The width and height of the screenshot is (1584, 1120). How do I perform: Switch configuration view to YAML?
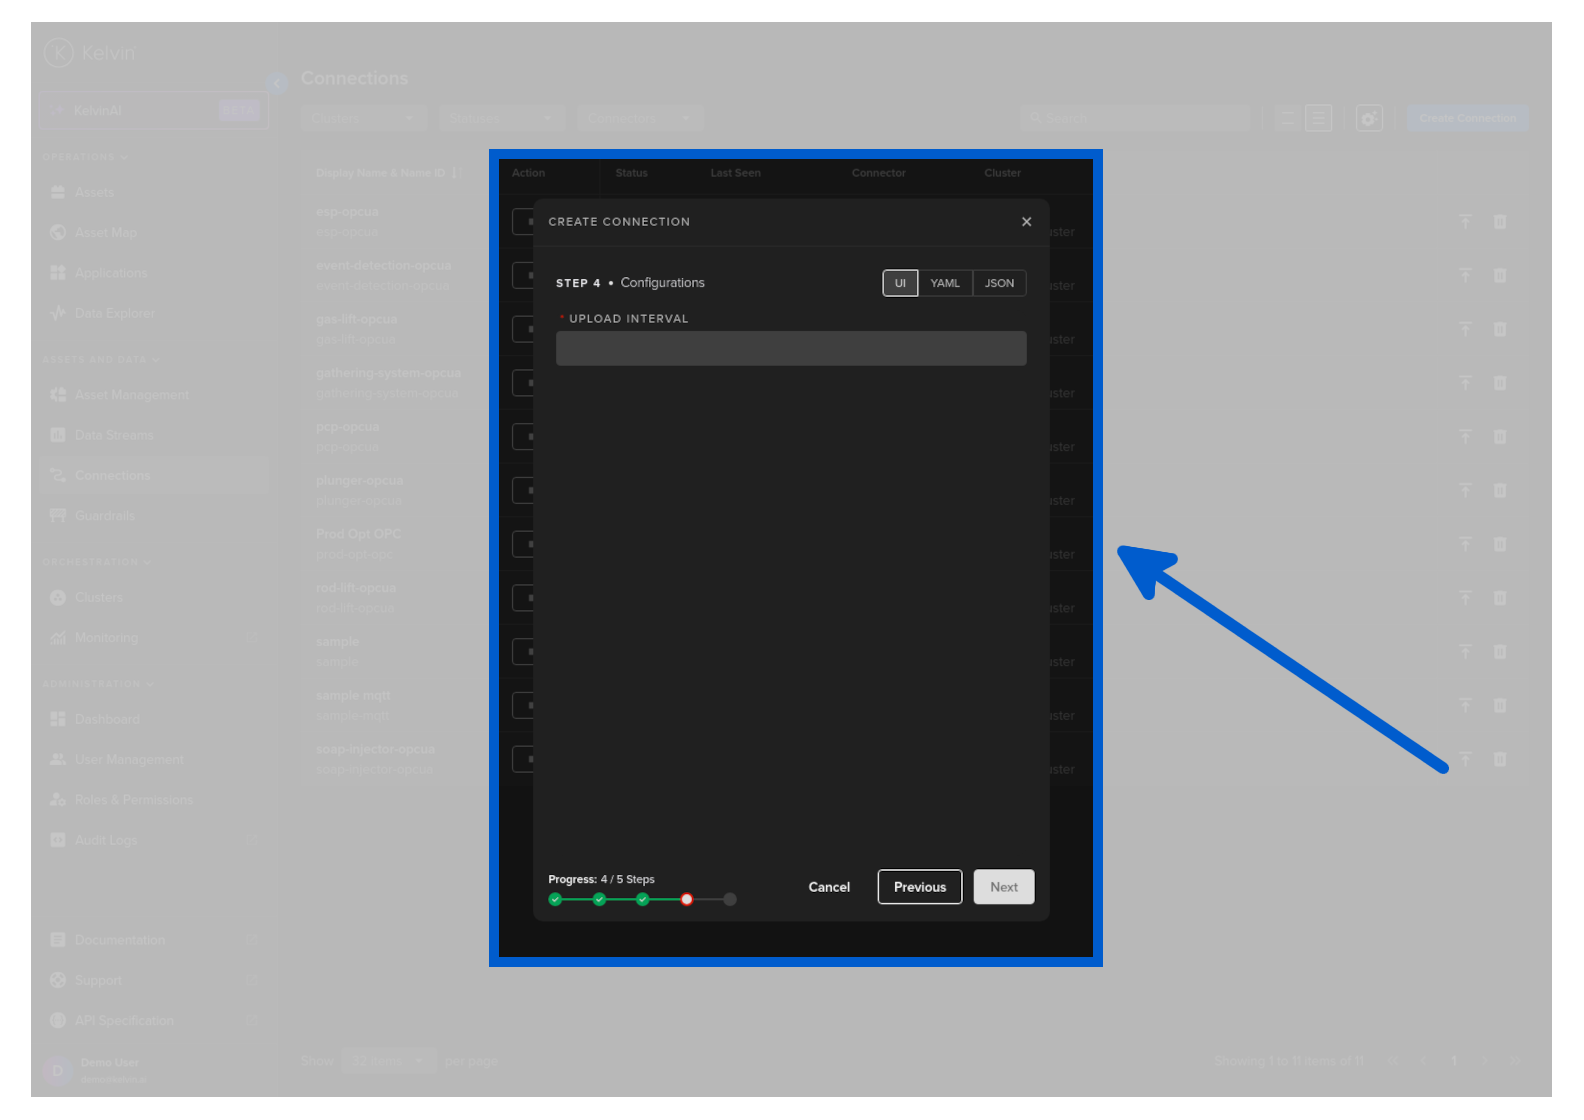[944, 283]
